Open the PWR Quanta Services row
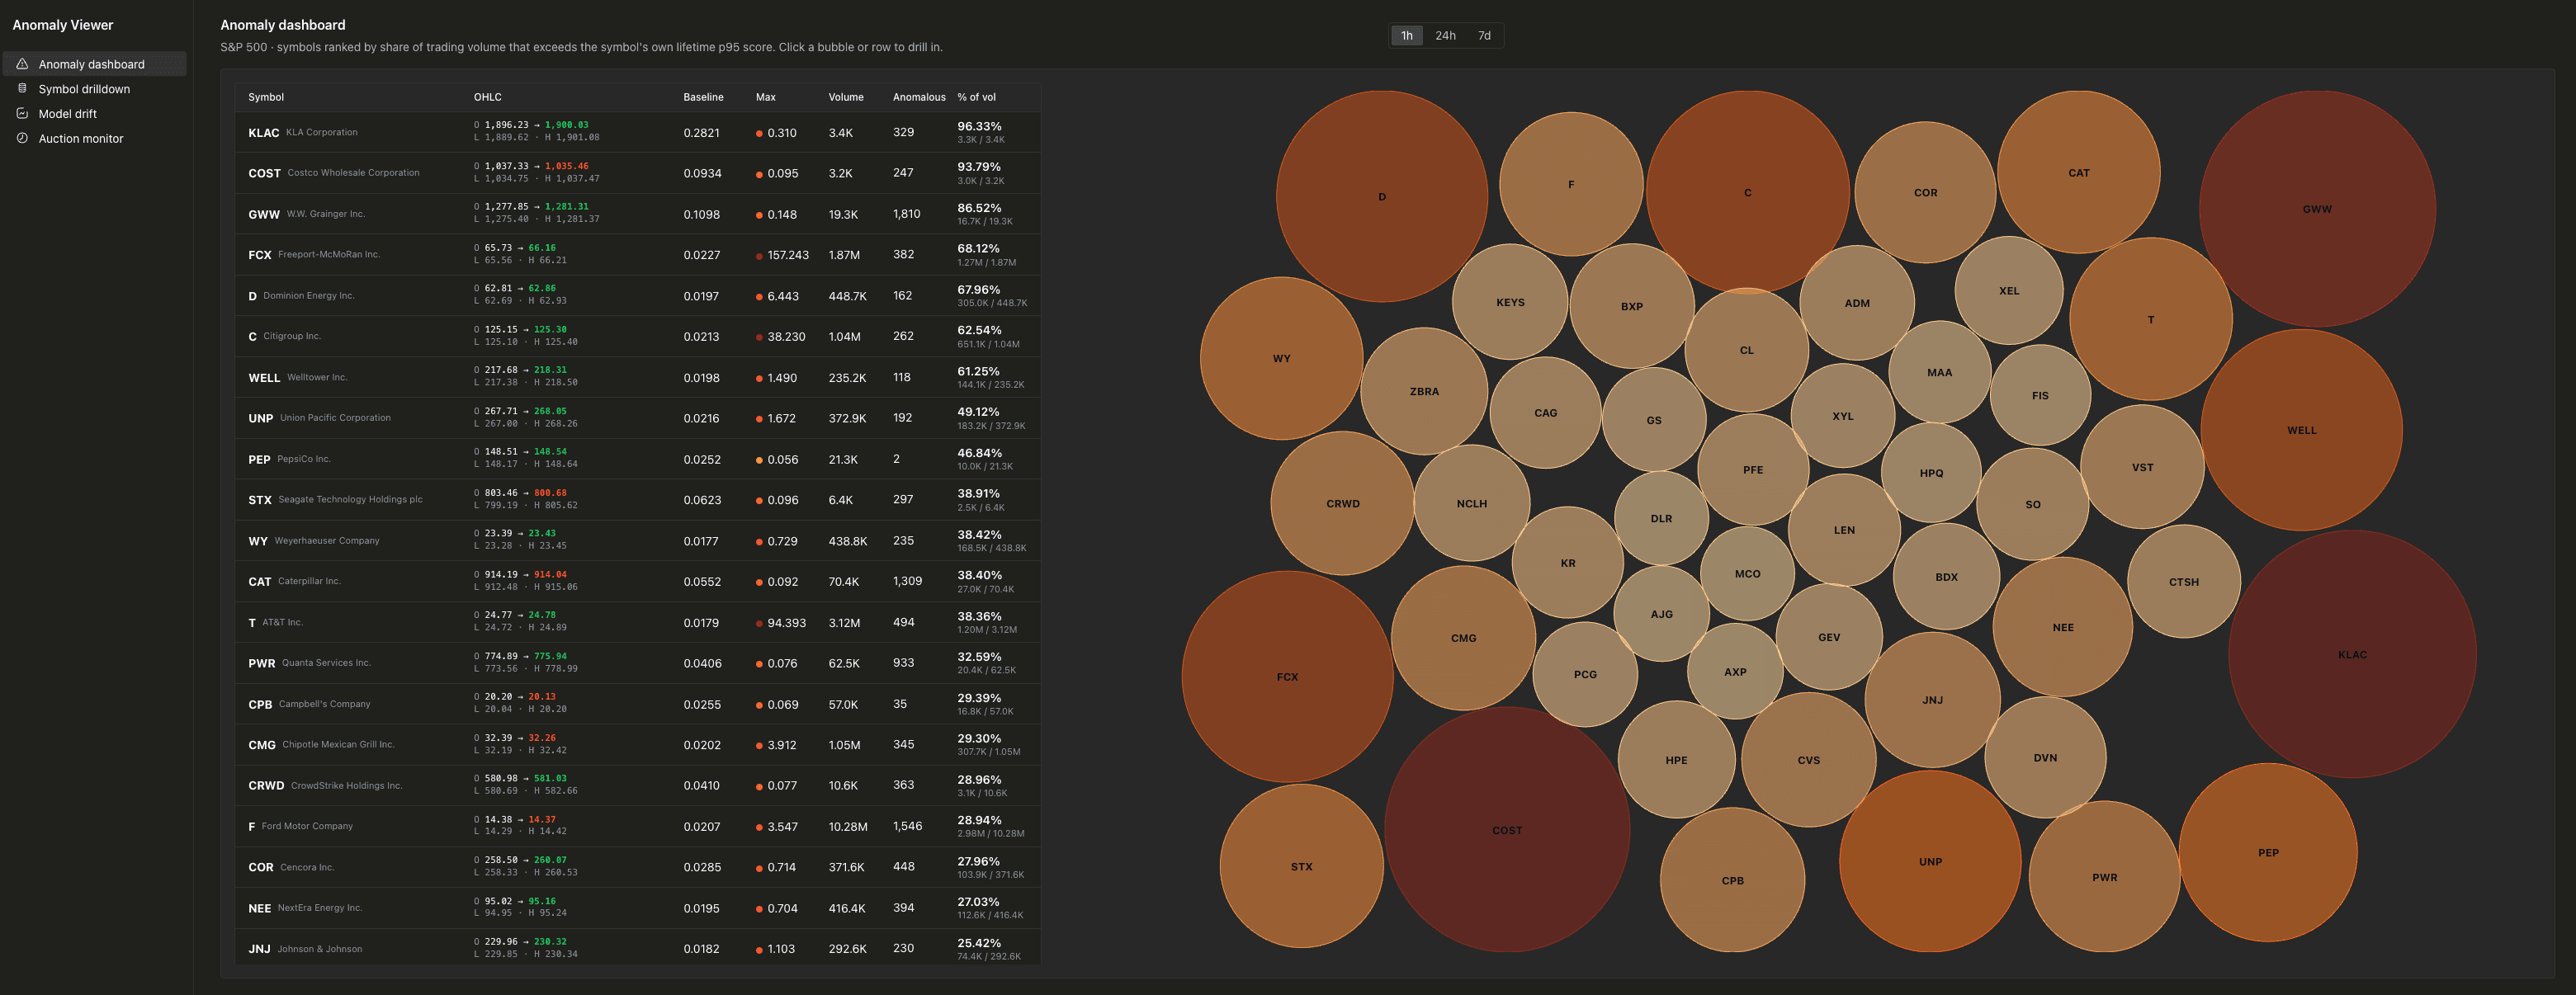The width and height of the screenshot is (2576, 995). pos(638,663)
